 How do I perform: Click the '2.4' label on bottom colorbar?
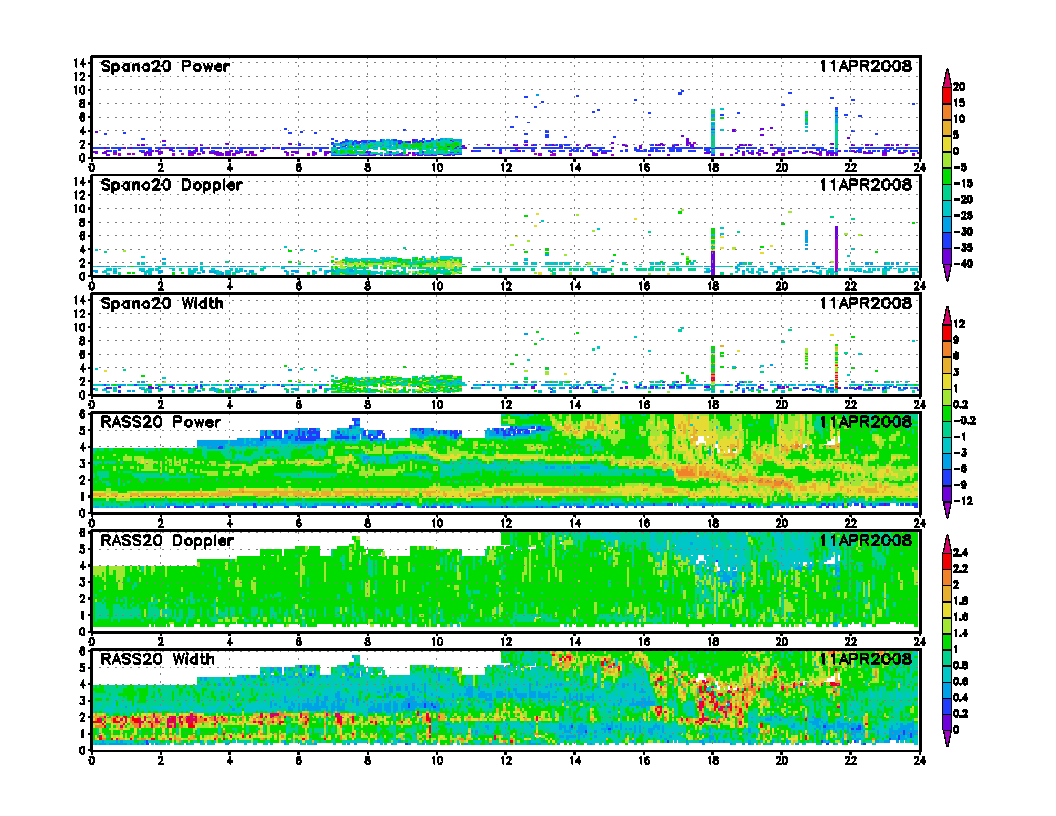coord(960,553)
